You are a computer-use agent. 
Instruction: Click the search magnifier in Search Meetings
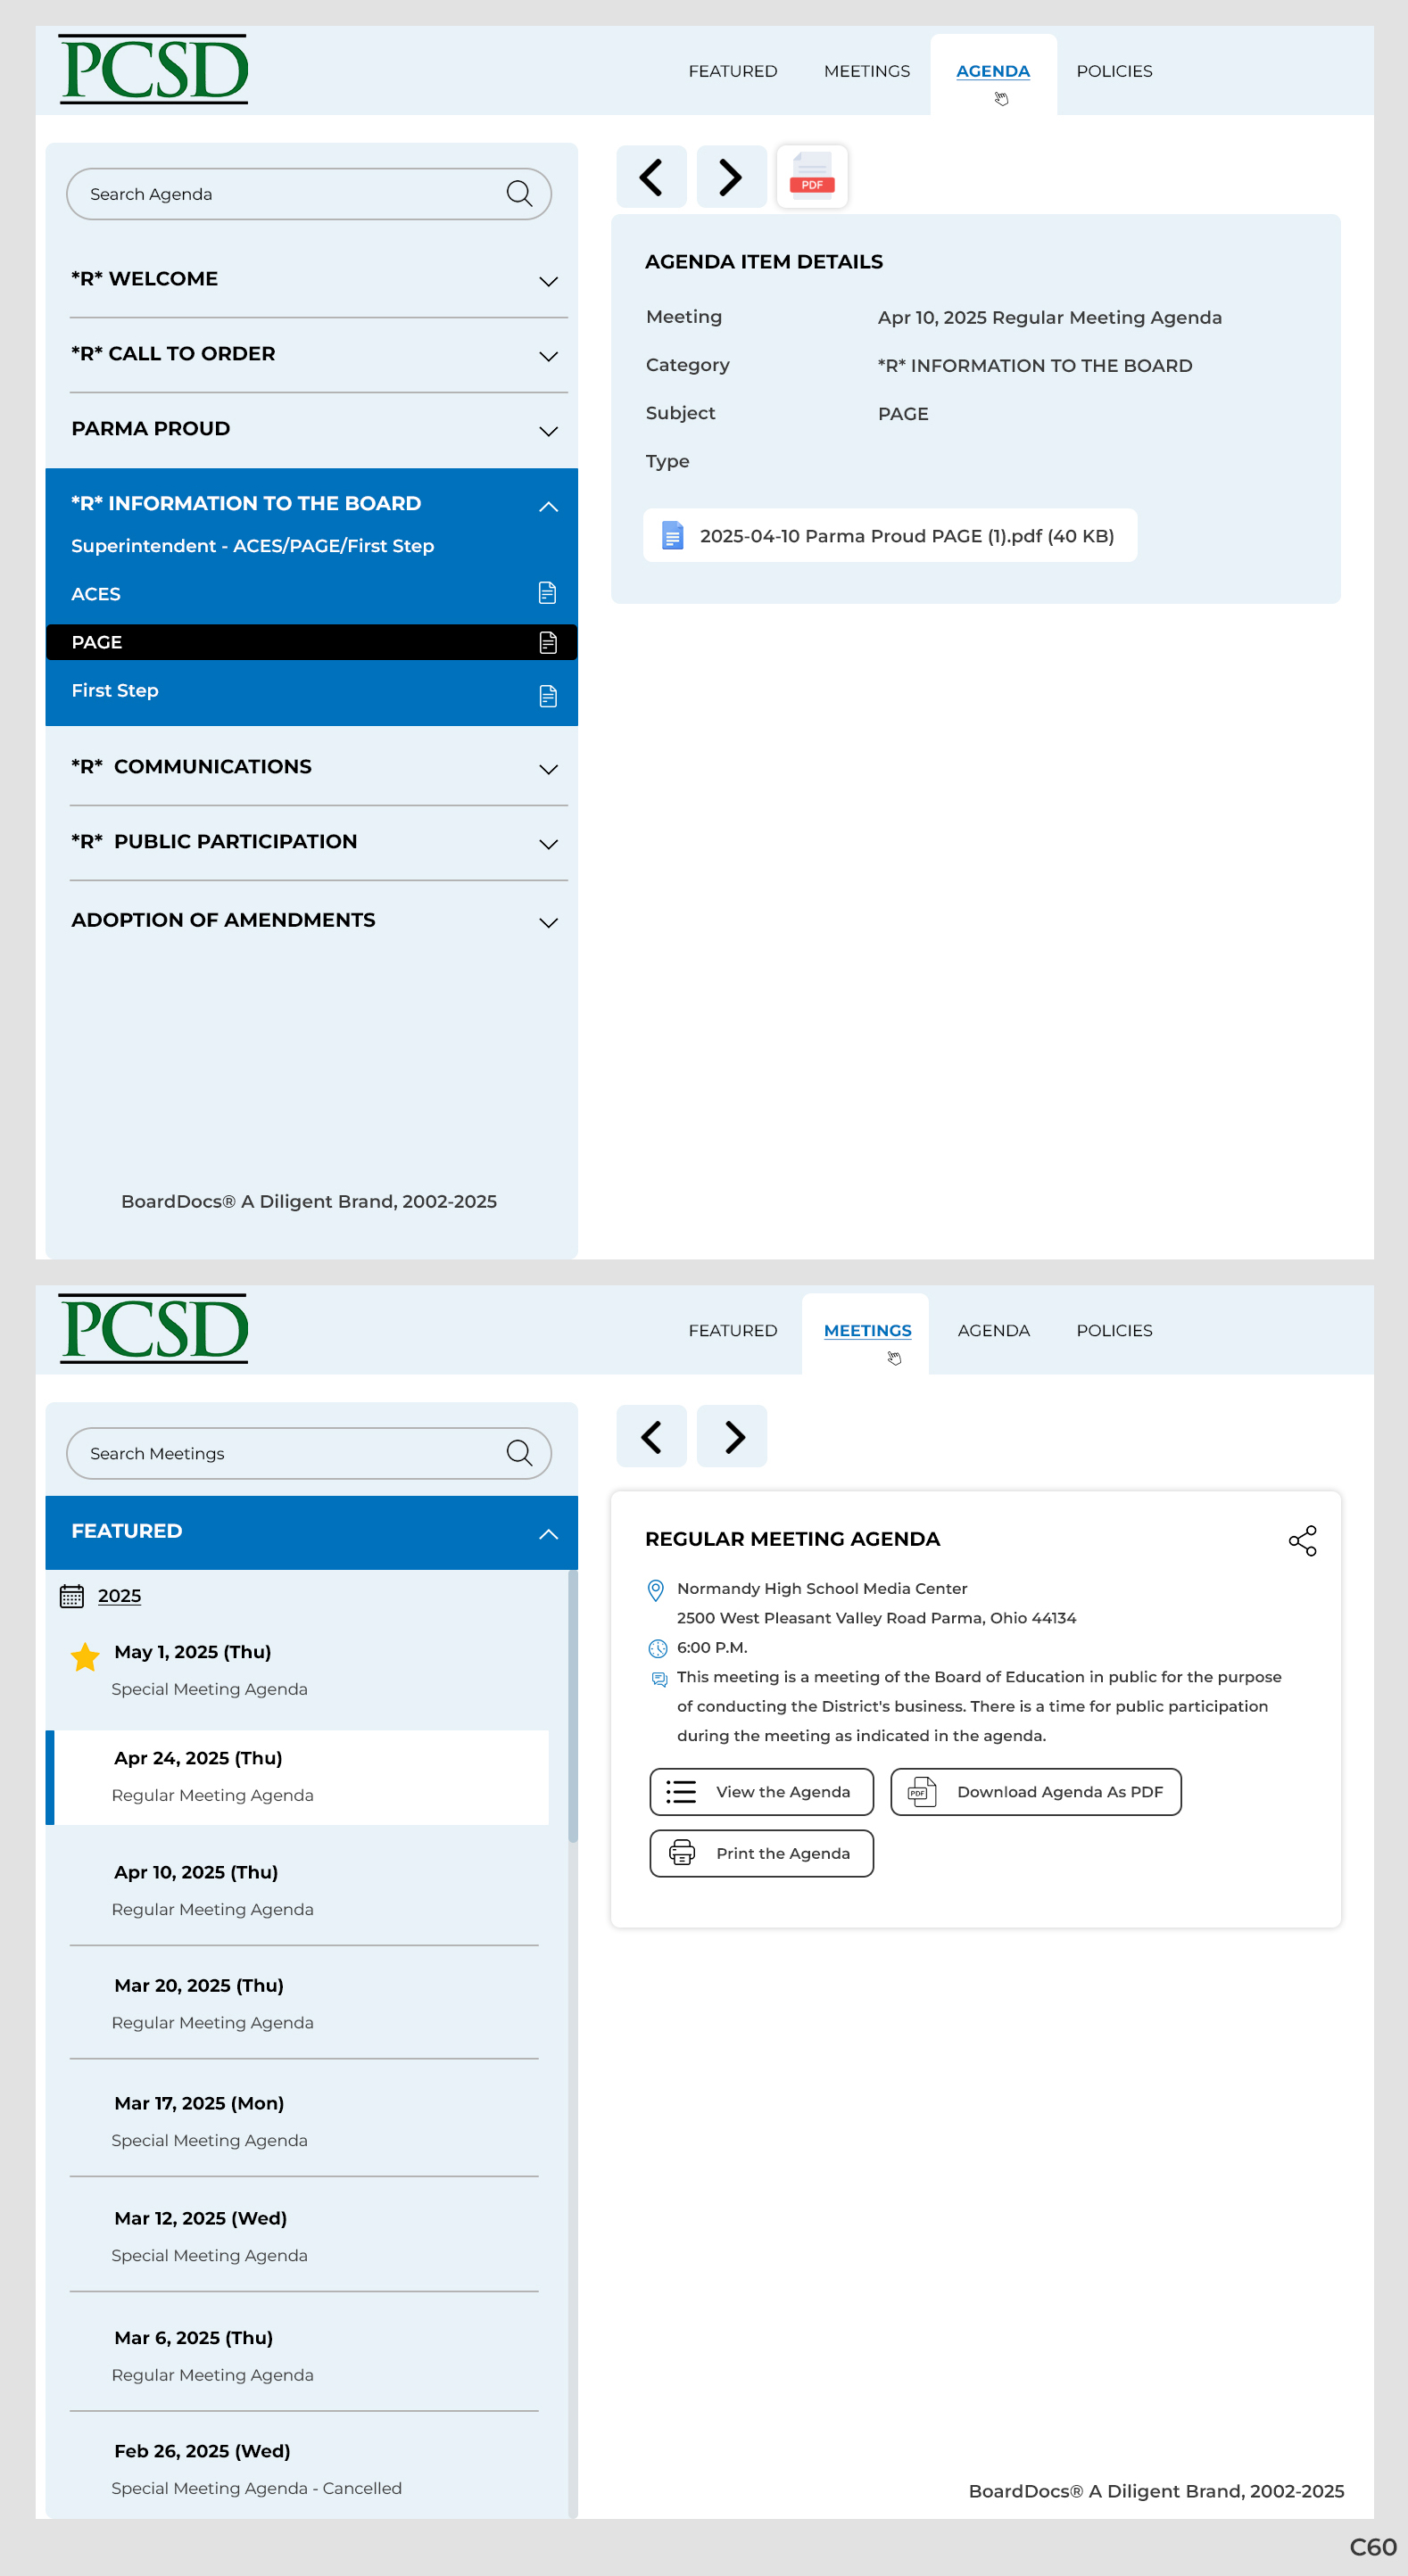(519, 1452)
